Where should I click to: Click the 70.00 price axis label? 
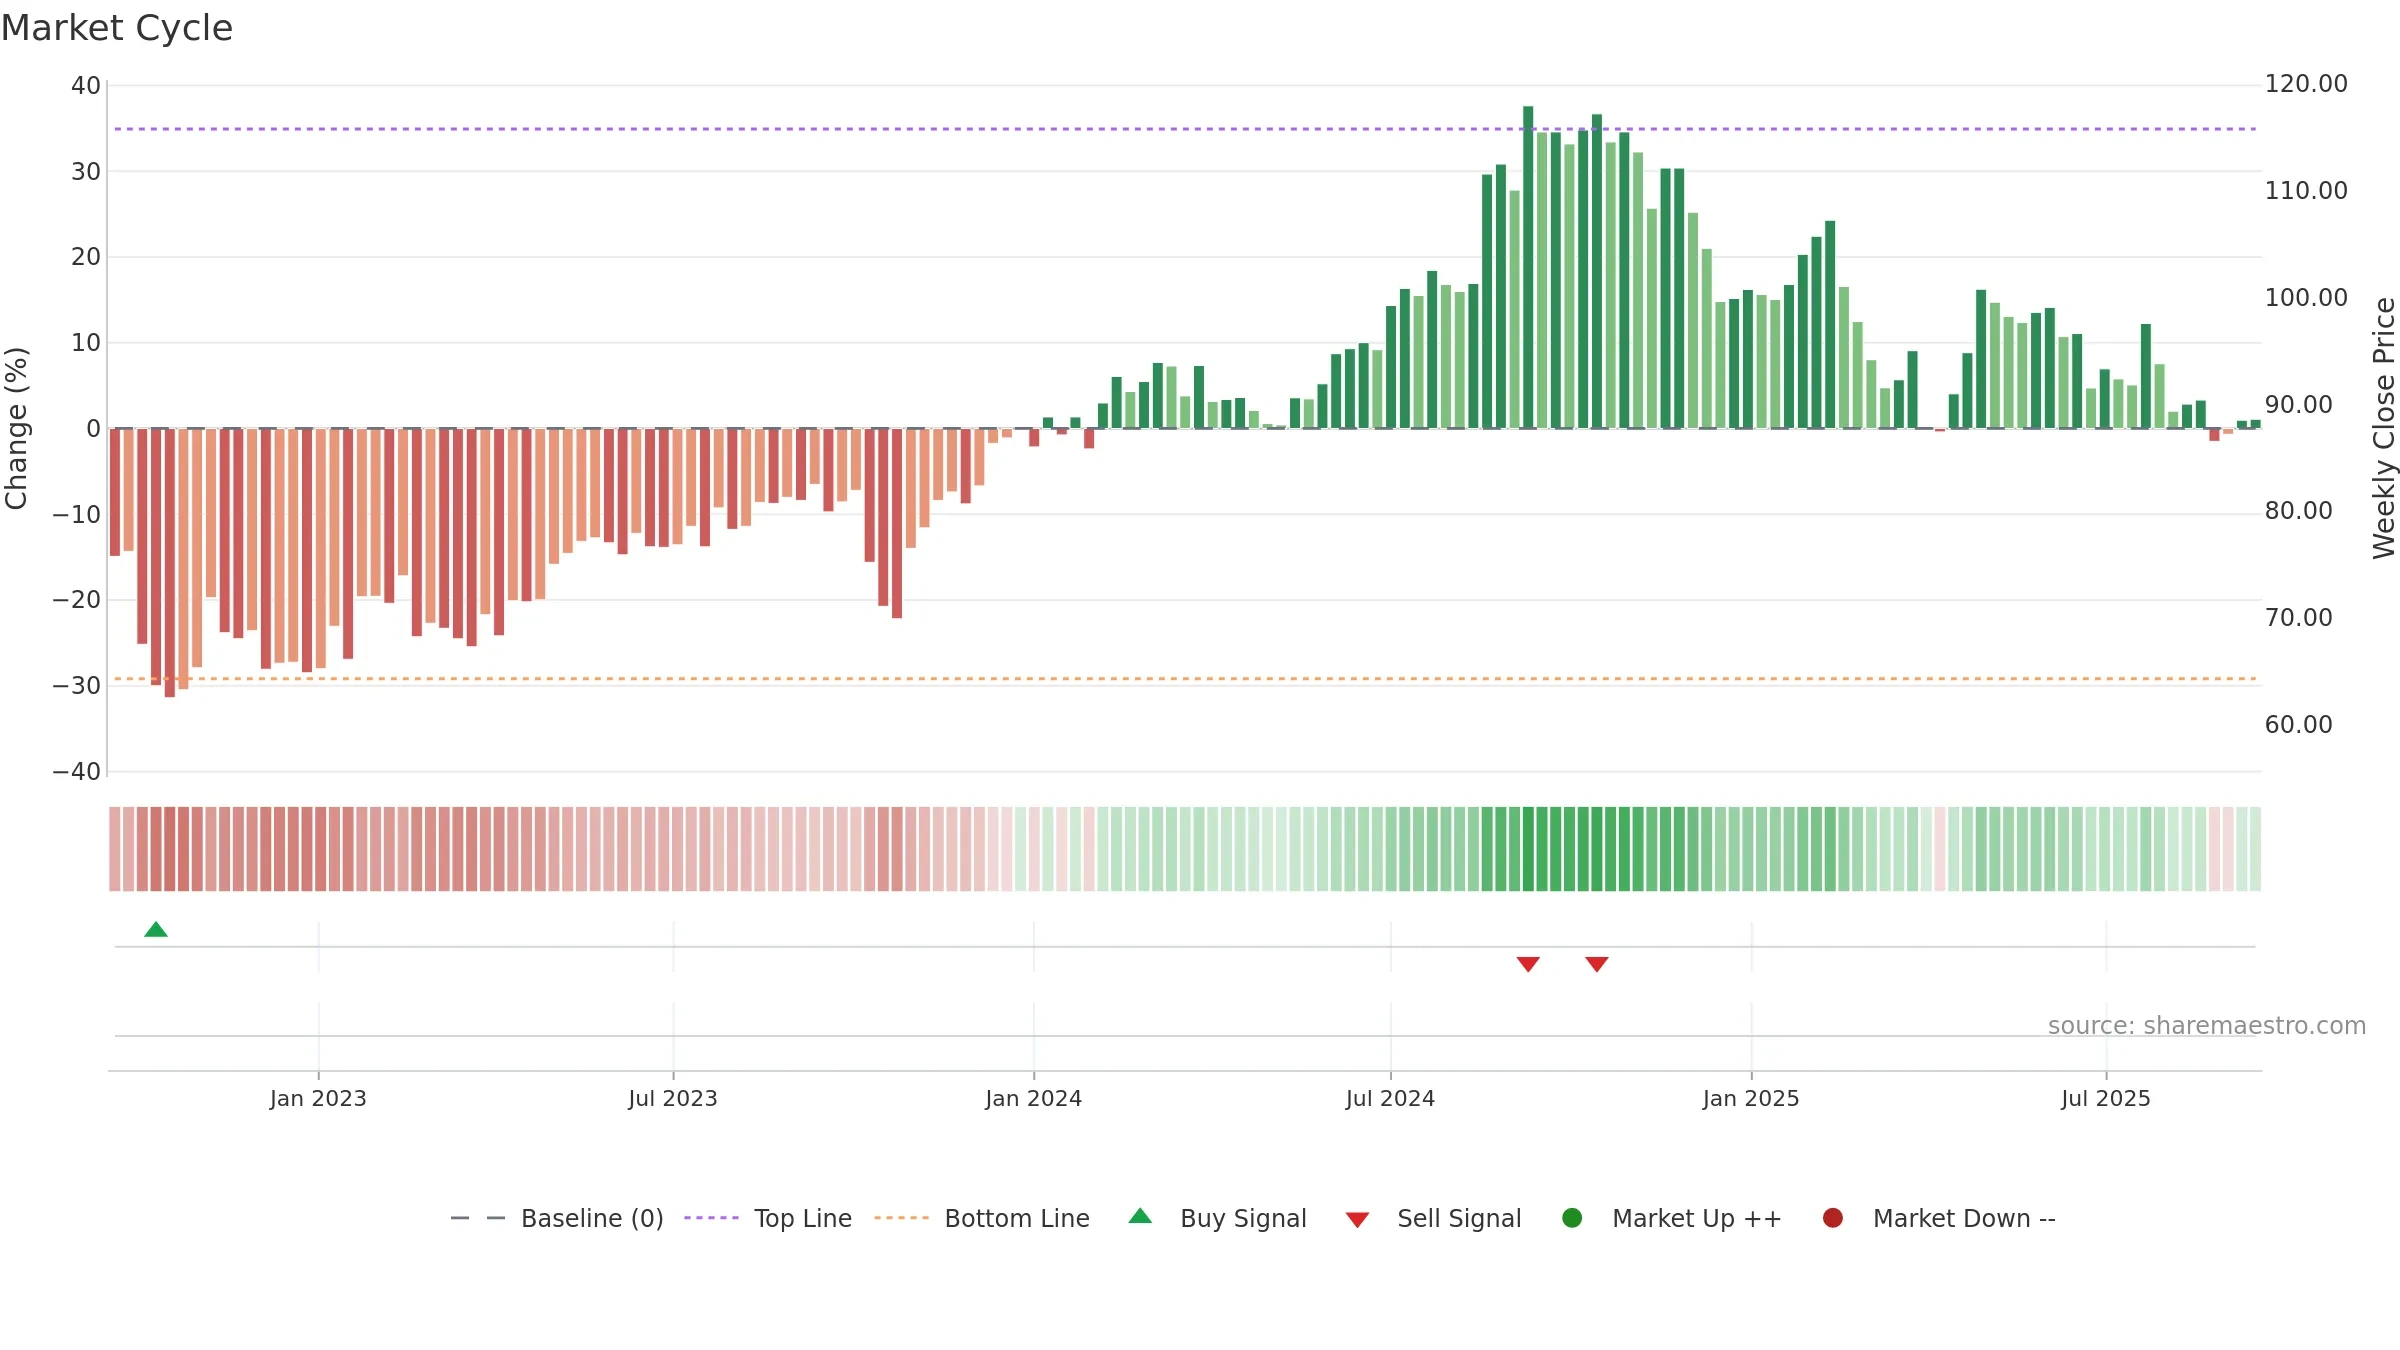(x=2299, y=618)
